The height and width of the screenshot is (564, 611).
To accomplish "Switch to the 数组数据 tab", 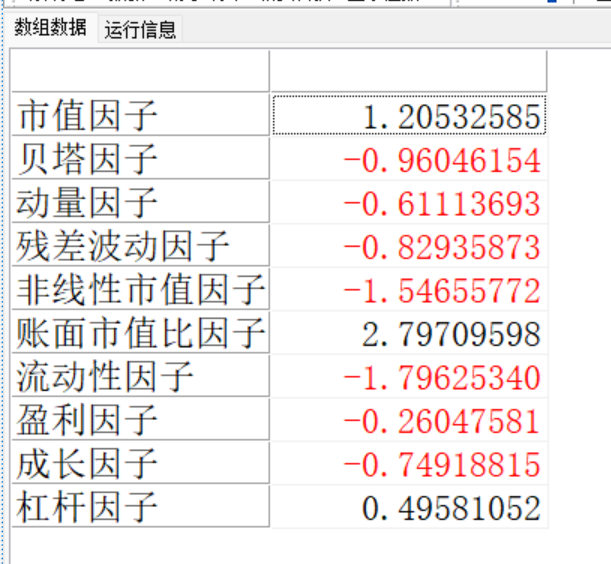I will click(50, 28).
